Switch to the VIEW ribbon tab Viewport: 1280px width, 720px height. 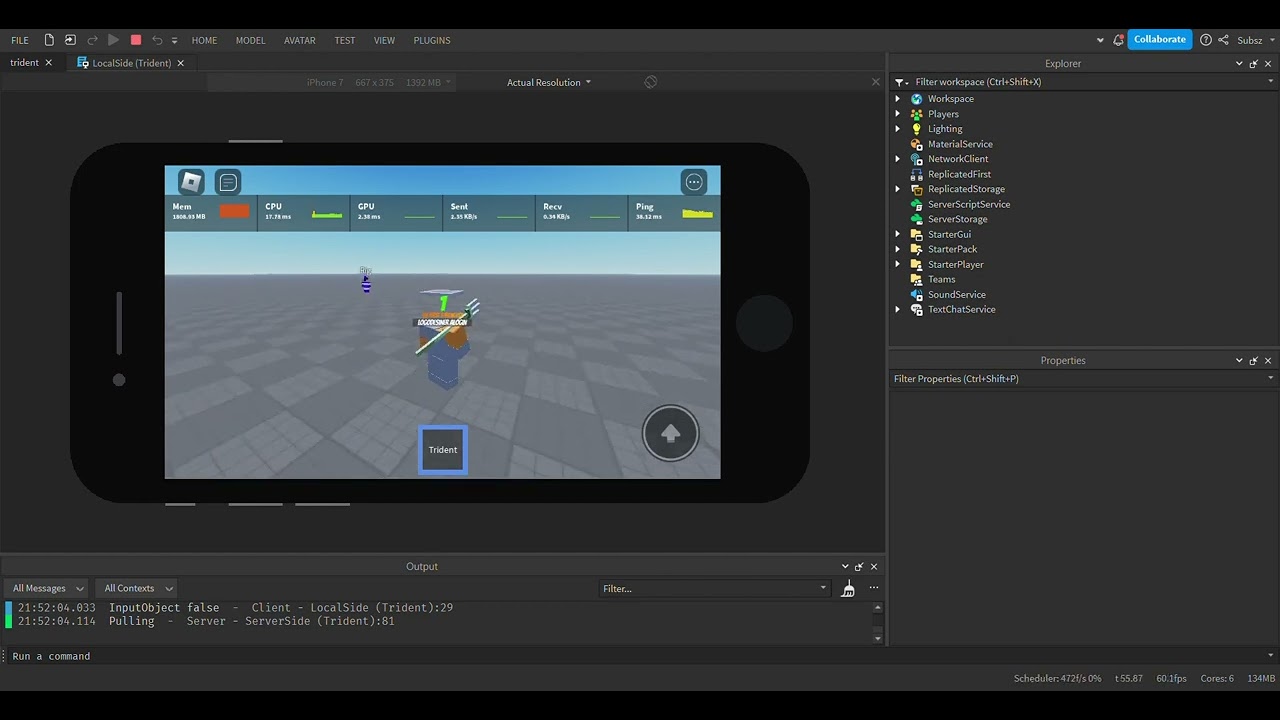click(384, 40)
